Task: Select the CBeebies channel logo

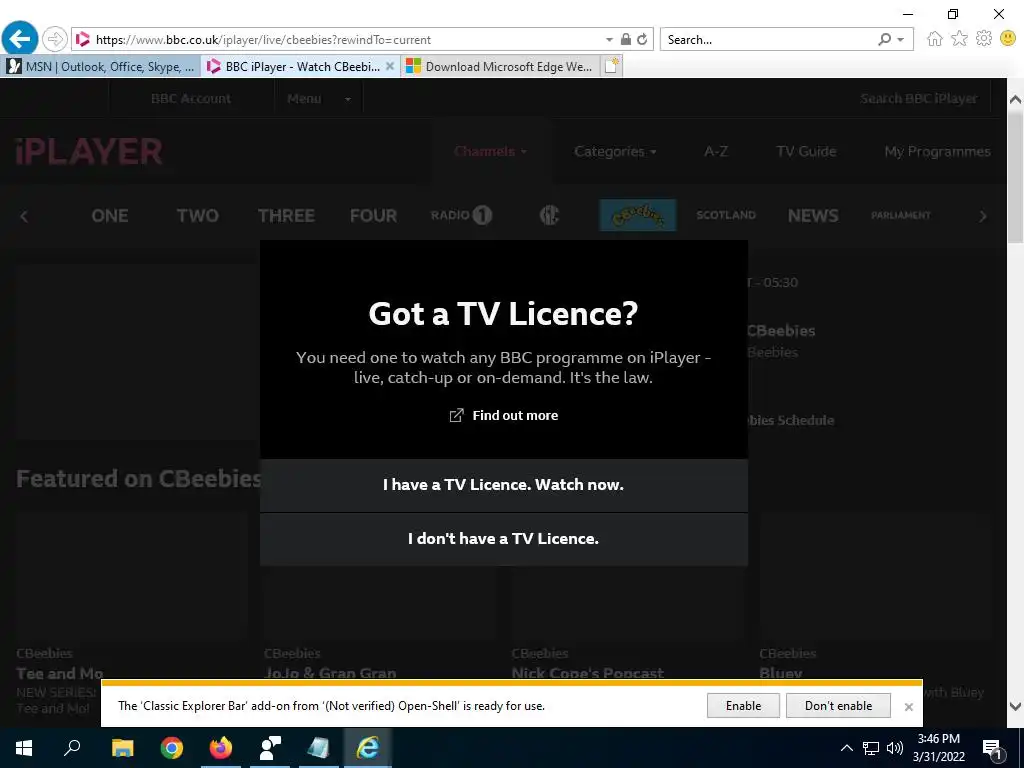Action: [638, 215]
